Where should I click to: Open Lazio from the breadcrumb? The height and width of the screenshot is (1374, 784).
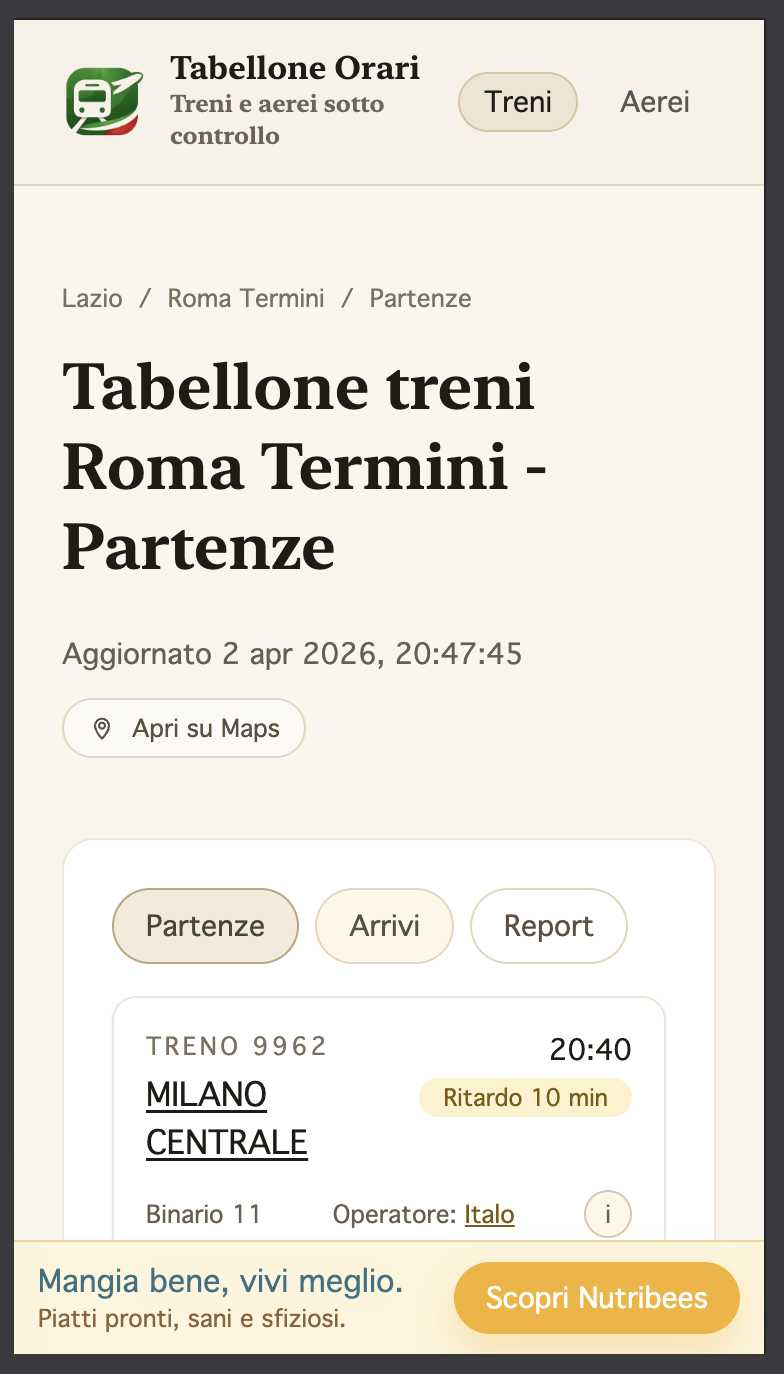coord(91,298)
